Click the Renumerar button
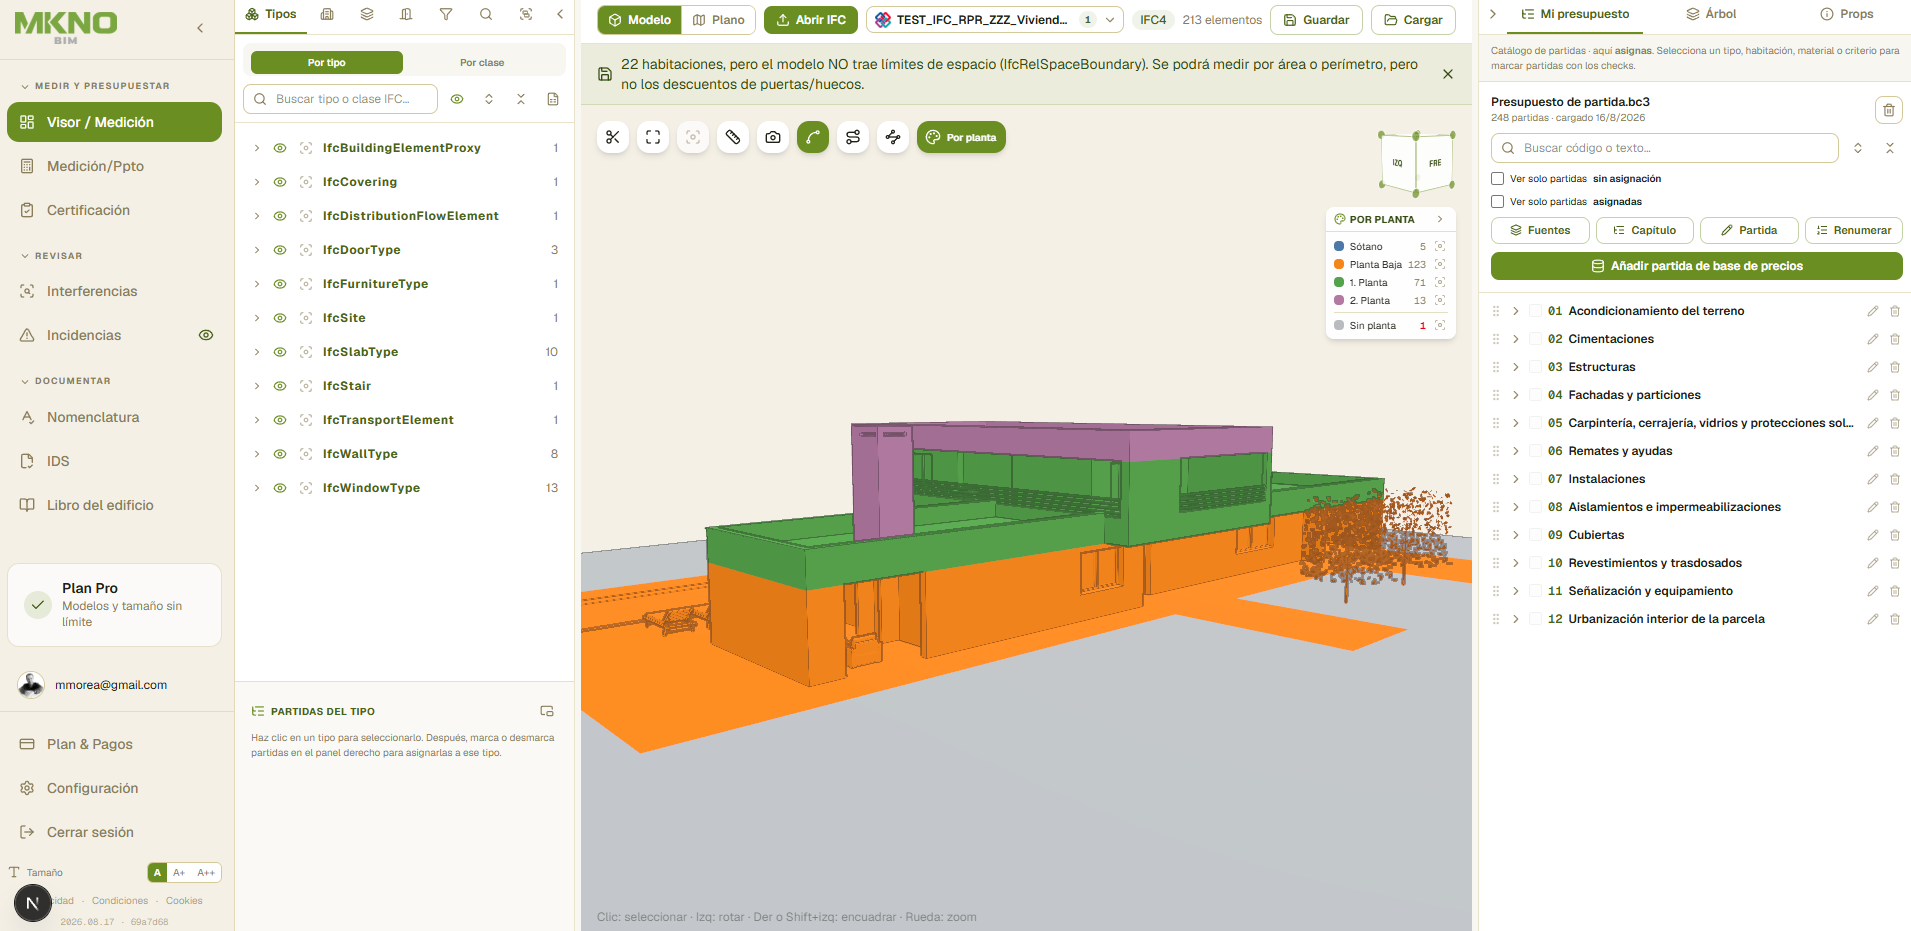Screen dimensions: 1911x931 pyautogui.click(x=1854, y=230)
